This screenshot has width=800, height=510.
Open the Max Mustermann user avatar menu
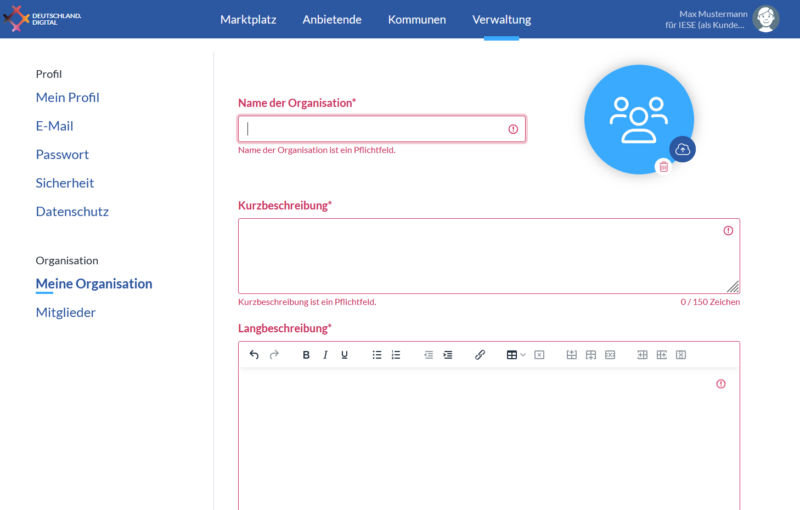tap(765, 19)
